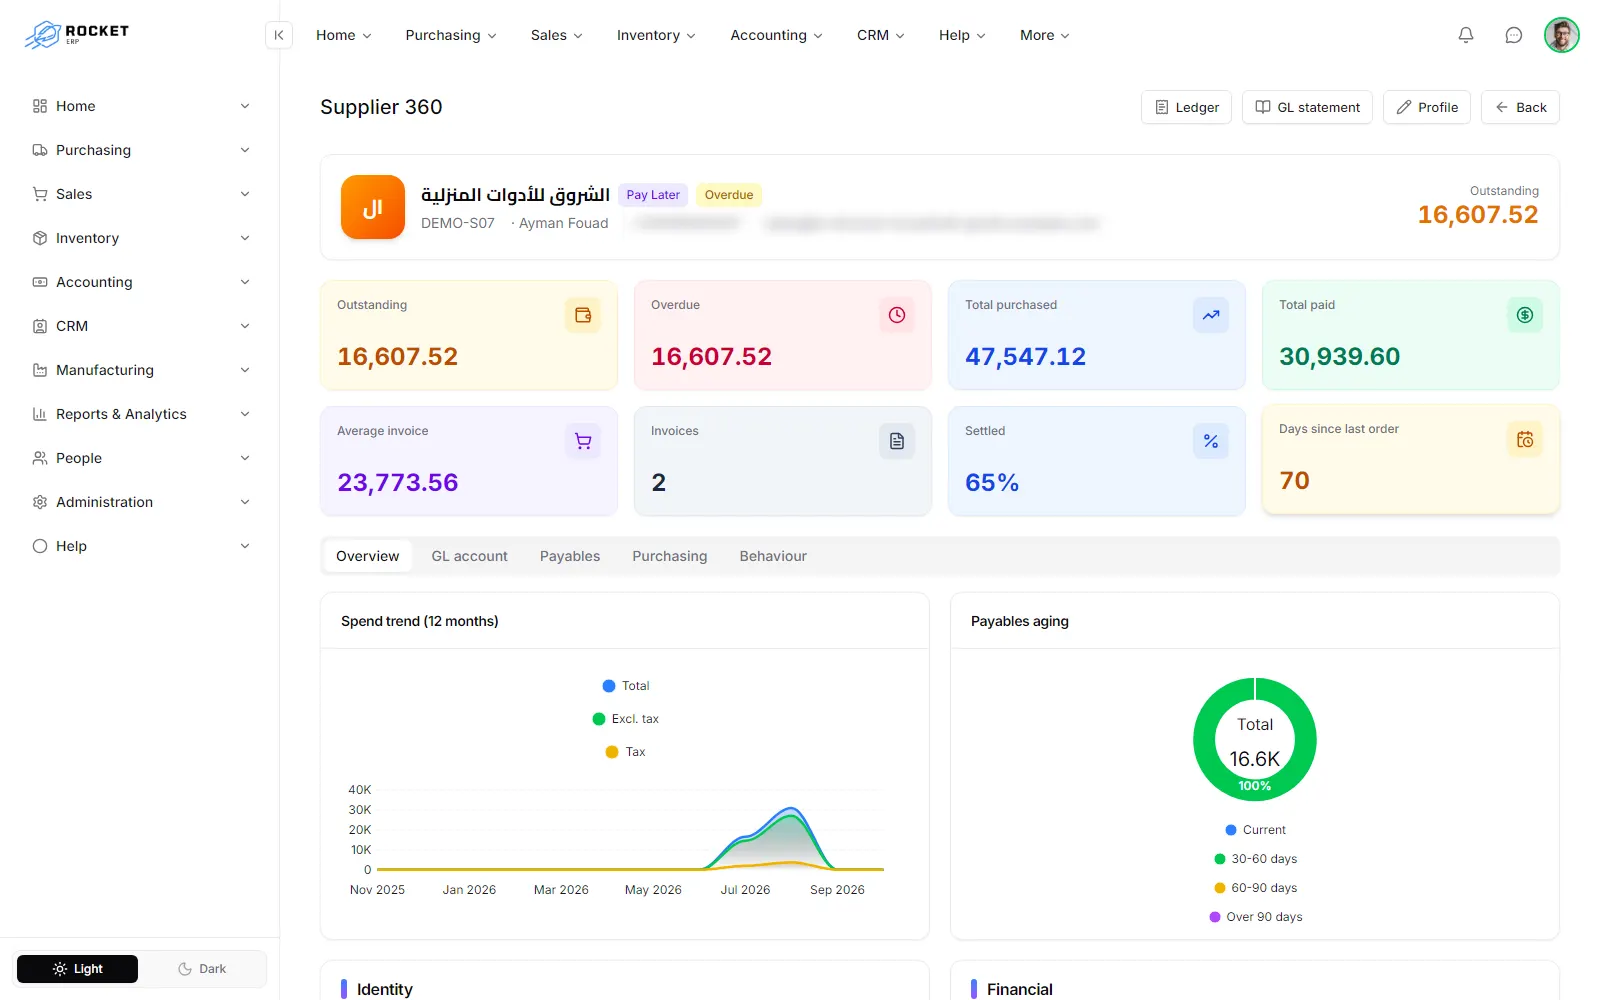
Task: Open the Ledger button
Action: (1186, 107)
